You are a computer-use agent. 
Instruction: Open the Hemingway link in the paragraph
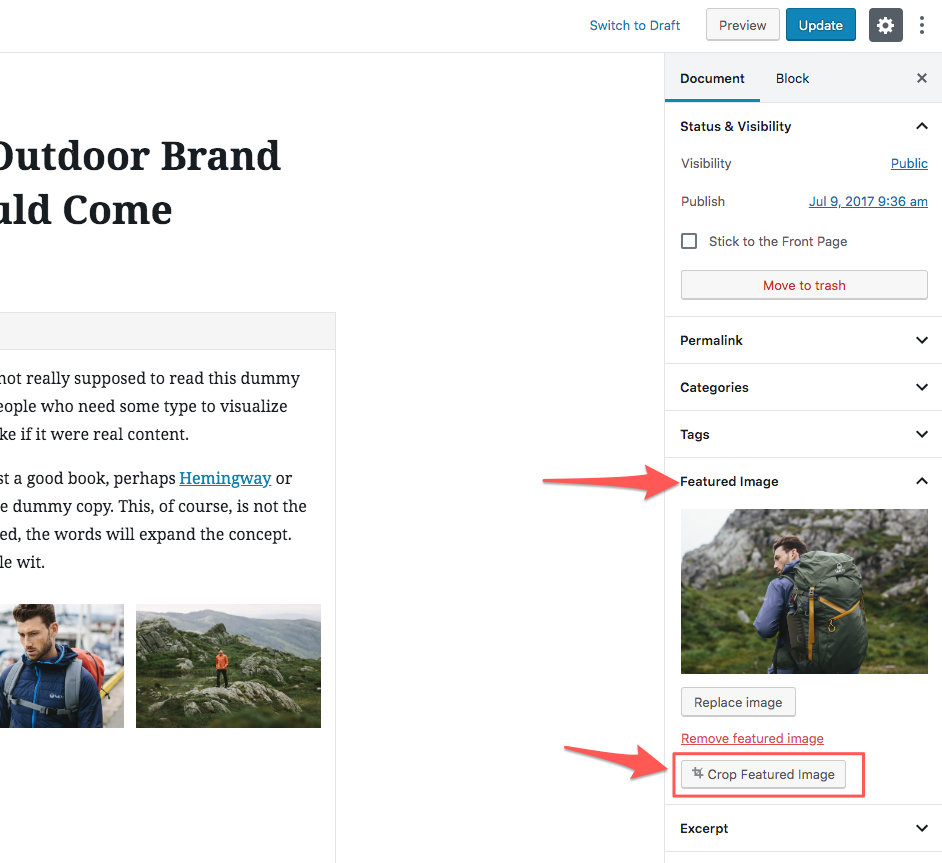point(225,478)
